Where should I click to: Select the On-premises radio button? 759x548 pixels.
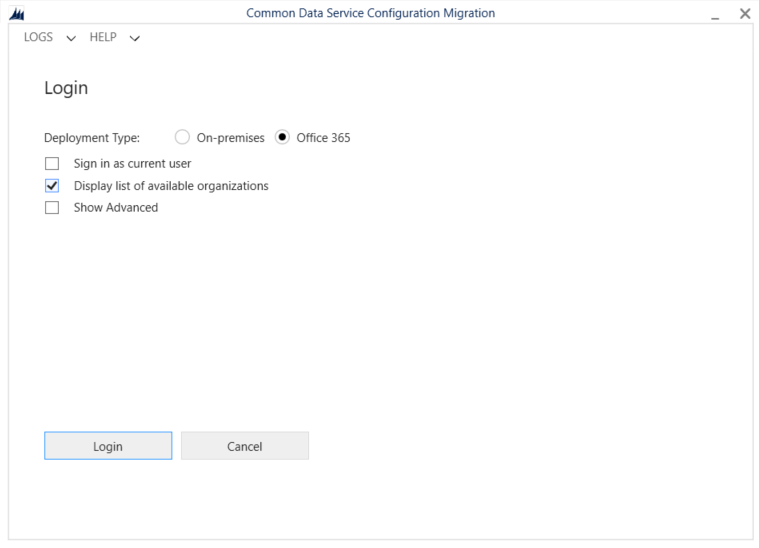tap(182, 138)
